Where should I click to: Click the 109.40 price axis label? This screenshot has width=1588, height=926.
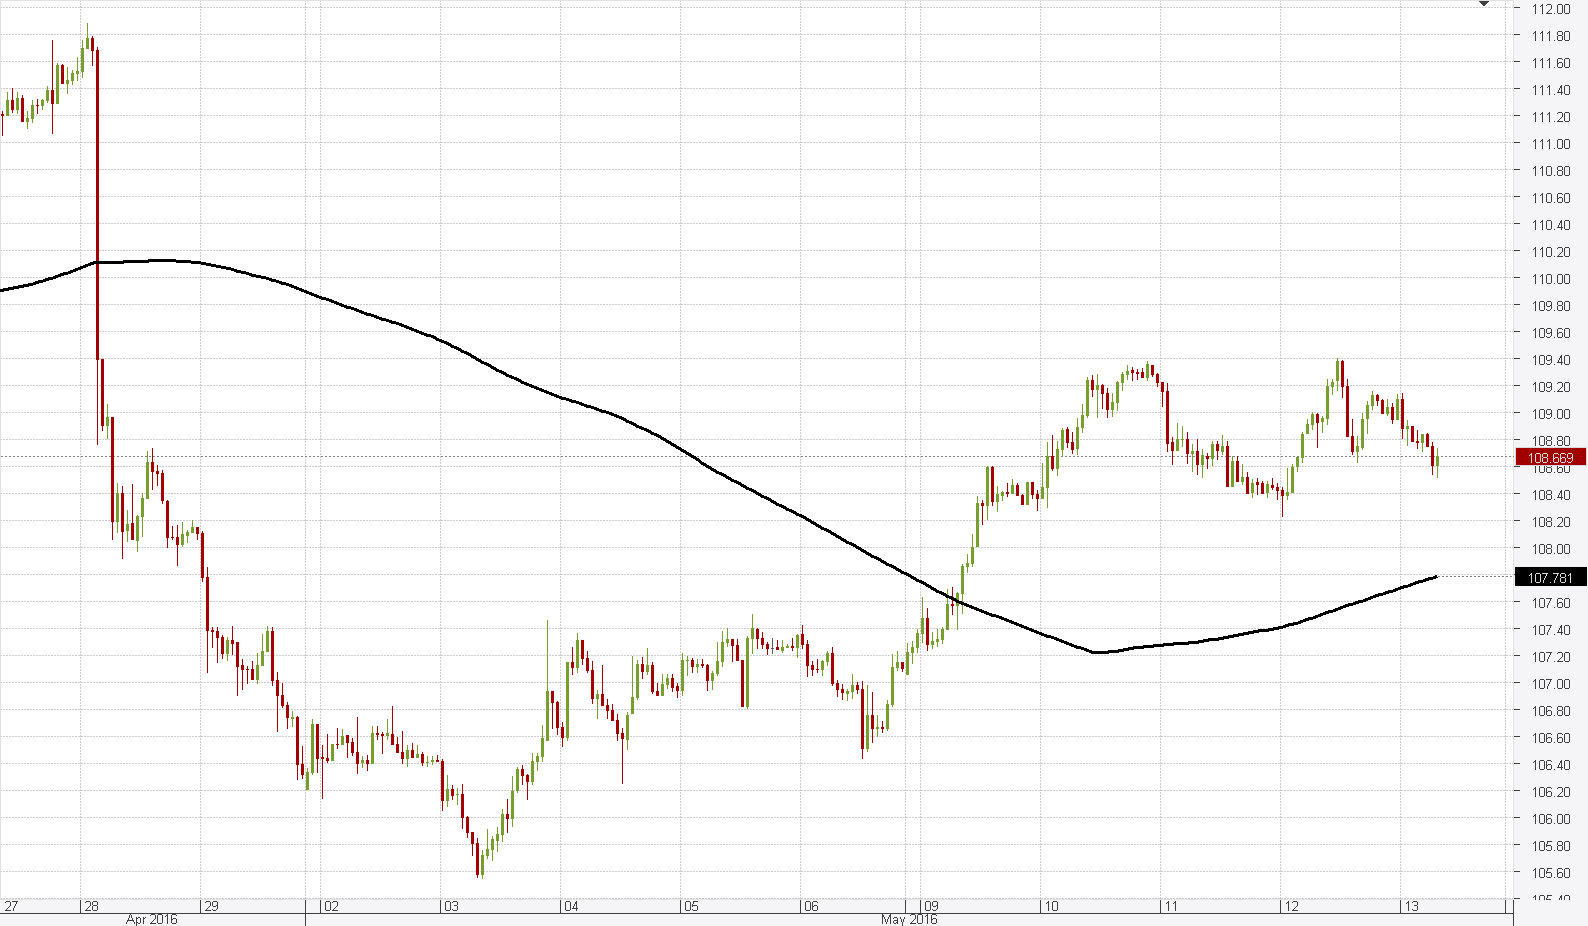[x=1550, y=360]
